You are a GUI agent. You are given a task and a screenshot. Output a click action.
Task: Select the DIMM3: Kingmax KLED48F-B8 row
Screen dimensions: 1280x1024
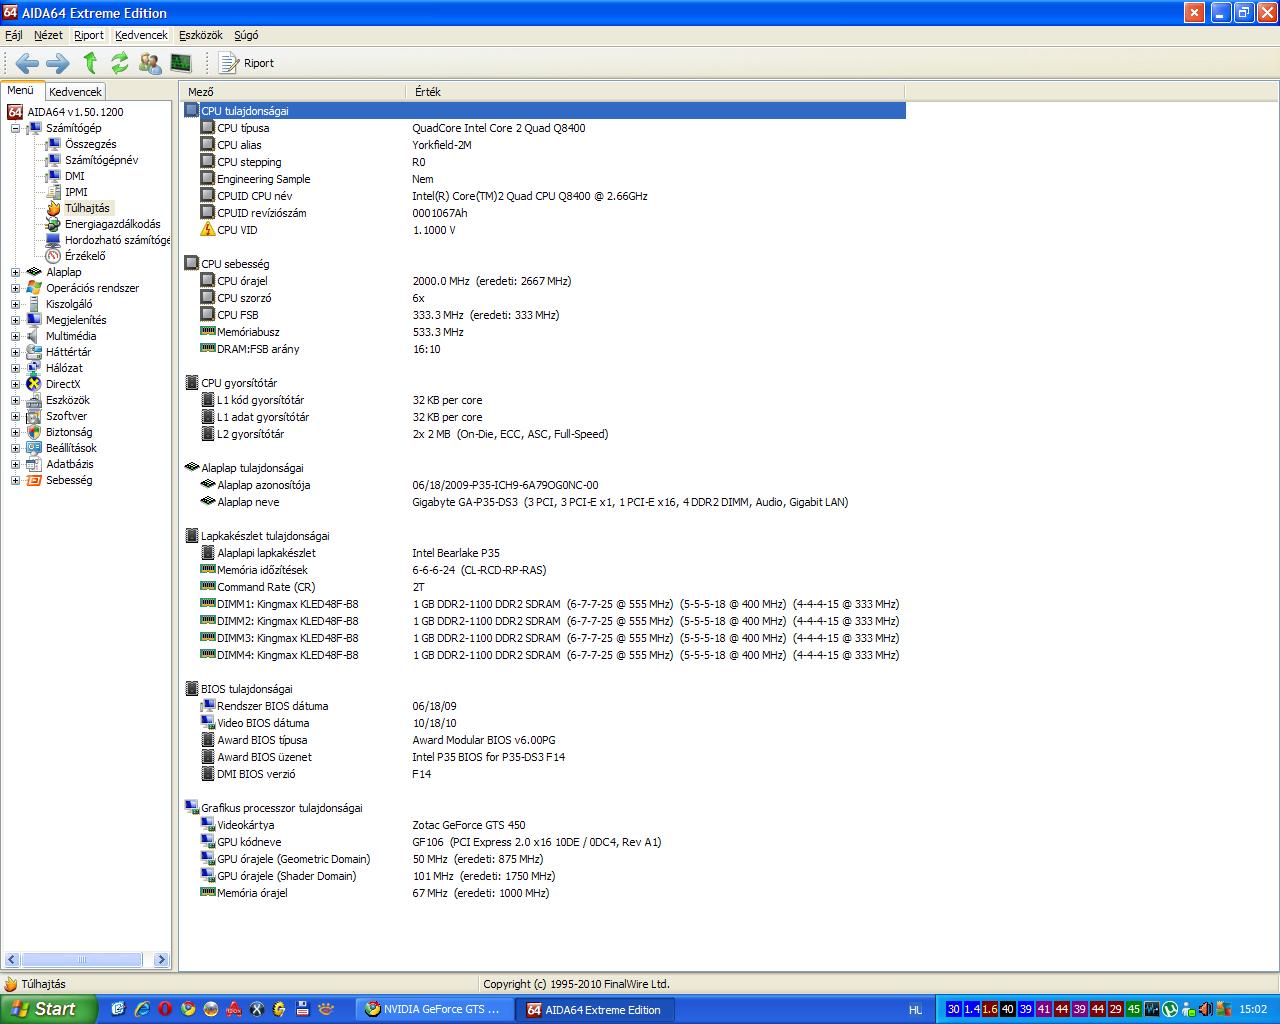point(543,638)
